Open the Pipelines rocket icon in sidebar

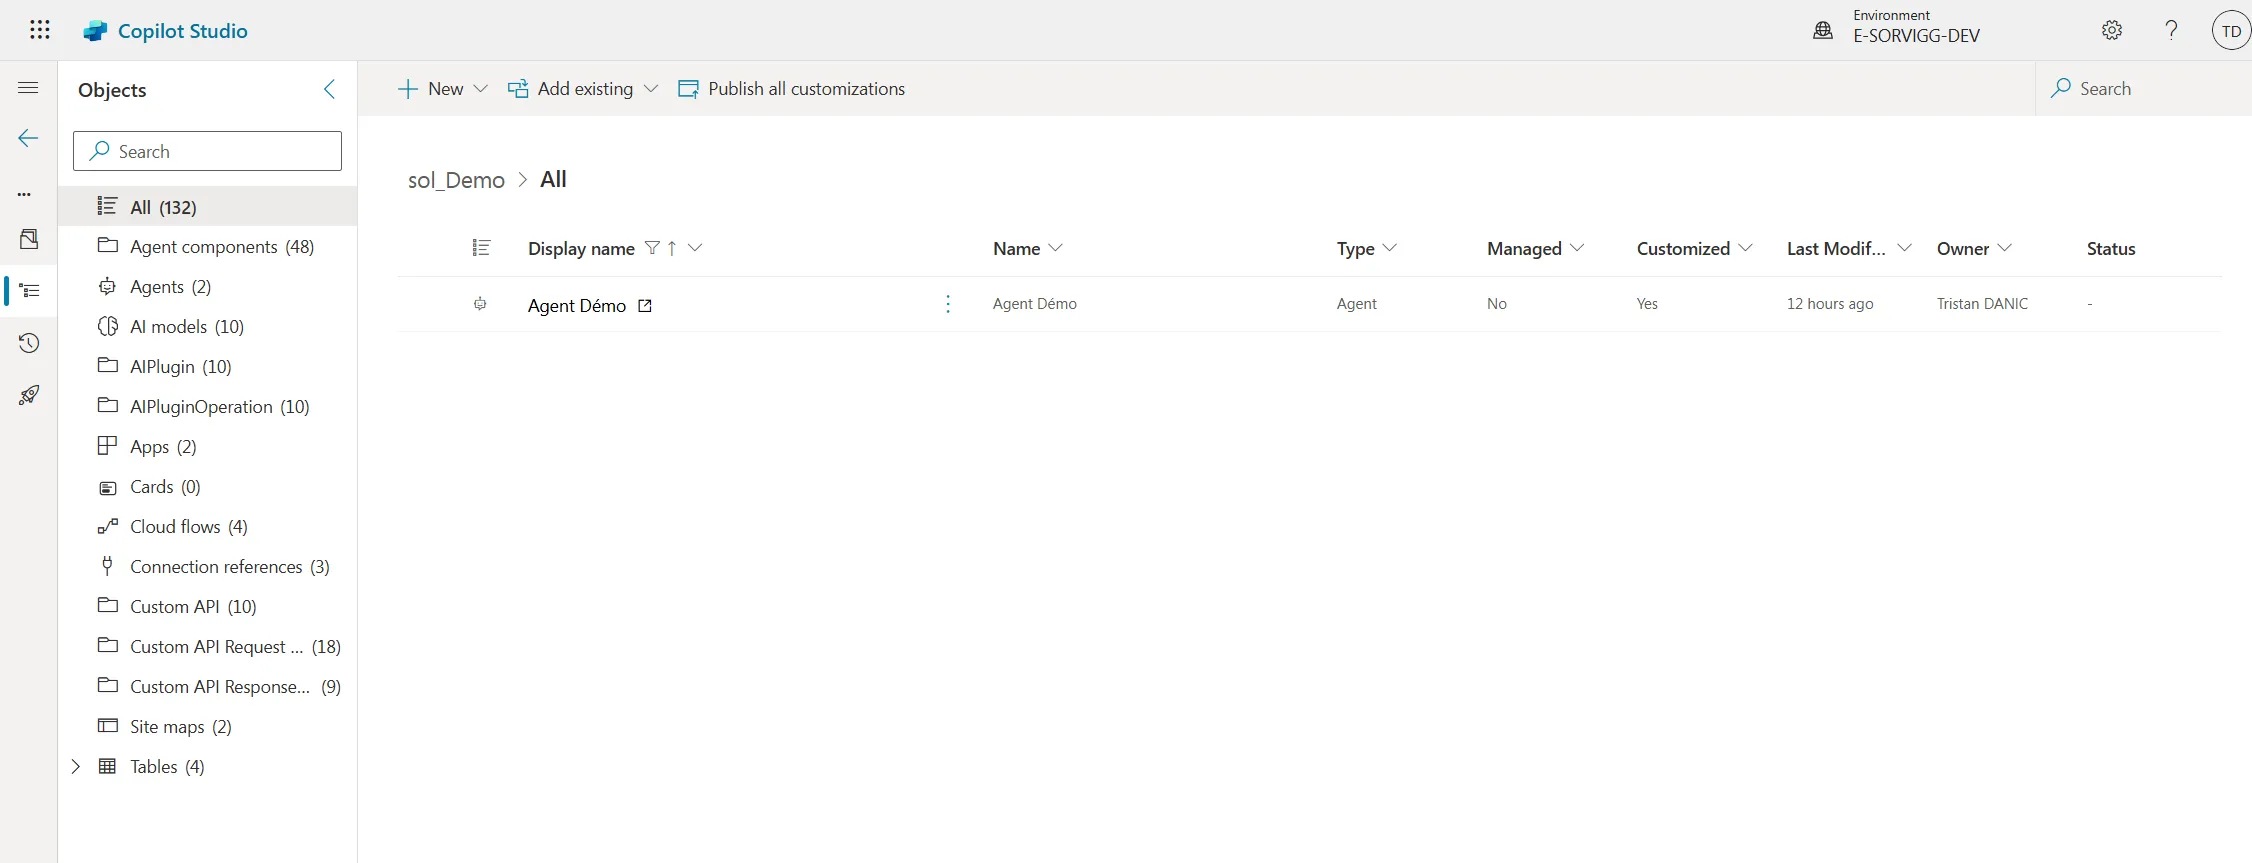coord(29,395)
